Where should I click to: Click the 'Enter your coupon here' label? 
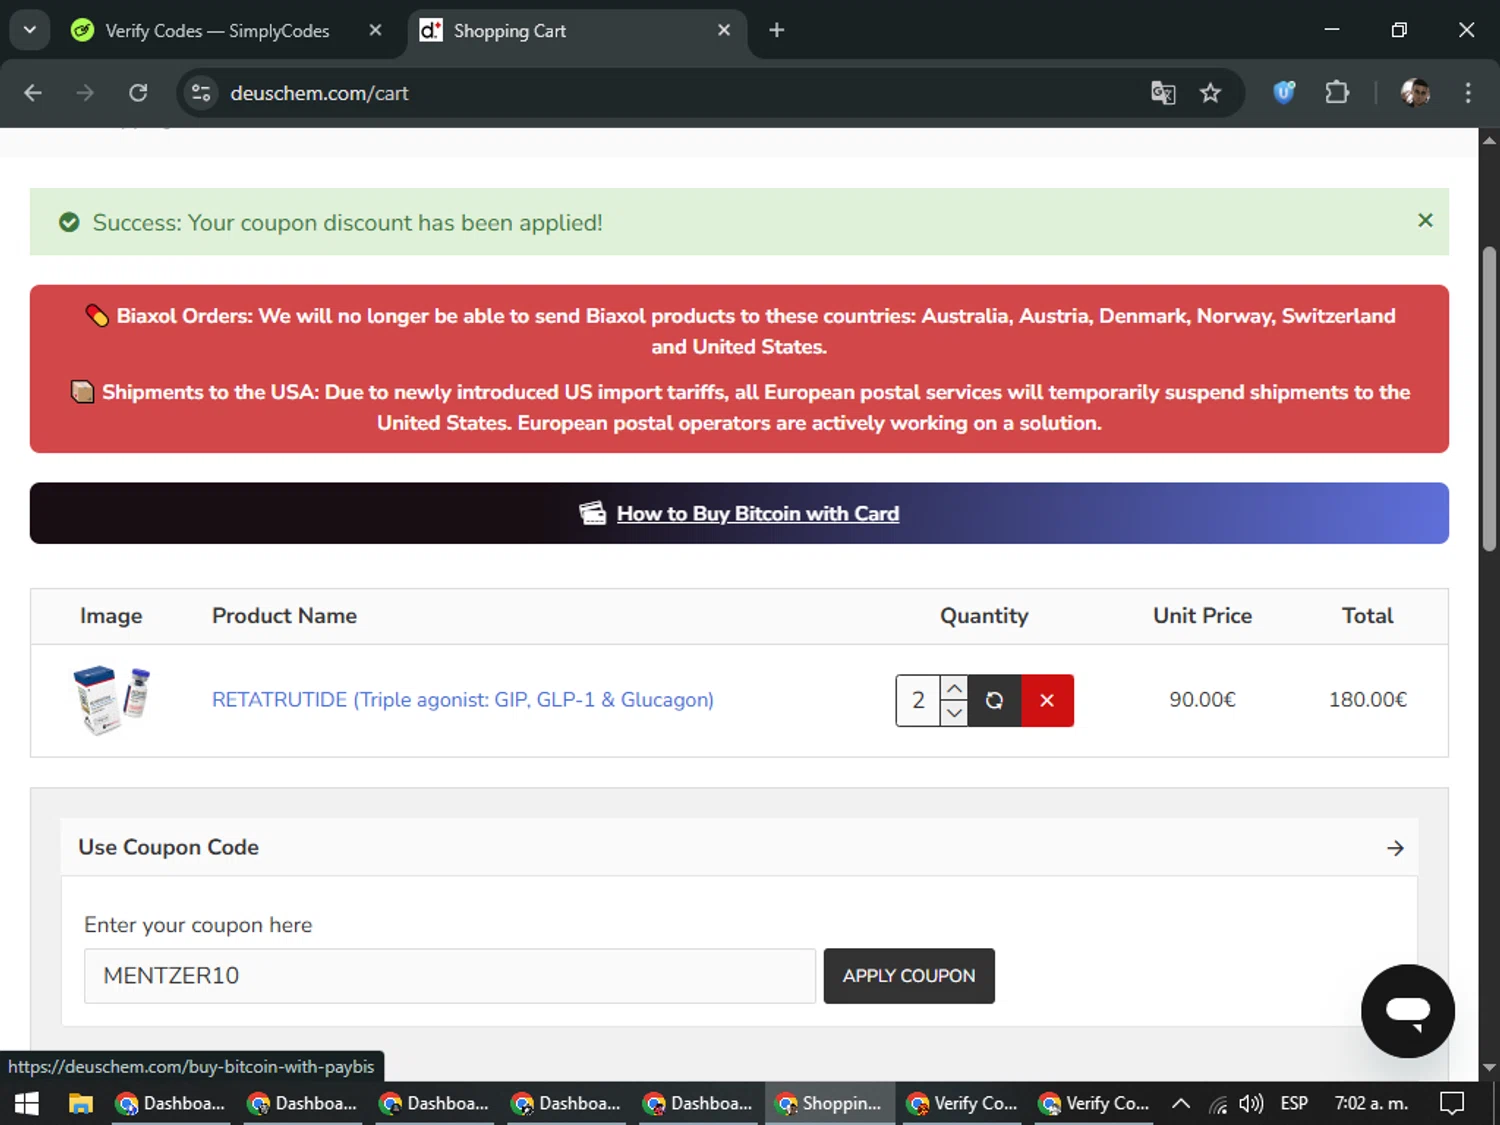tap(198, 925)
